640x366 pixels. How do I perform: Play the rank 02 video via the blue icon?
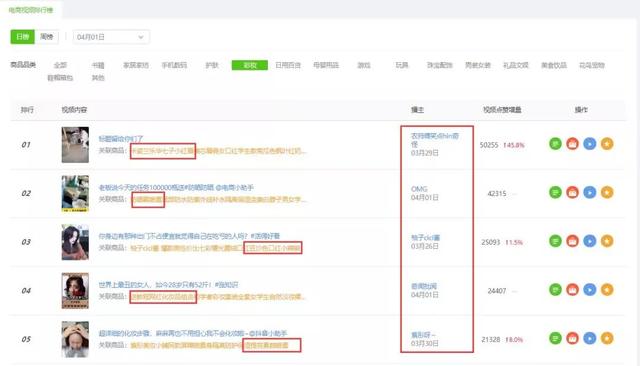[x=589, y=192]
